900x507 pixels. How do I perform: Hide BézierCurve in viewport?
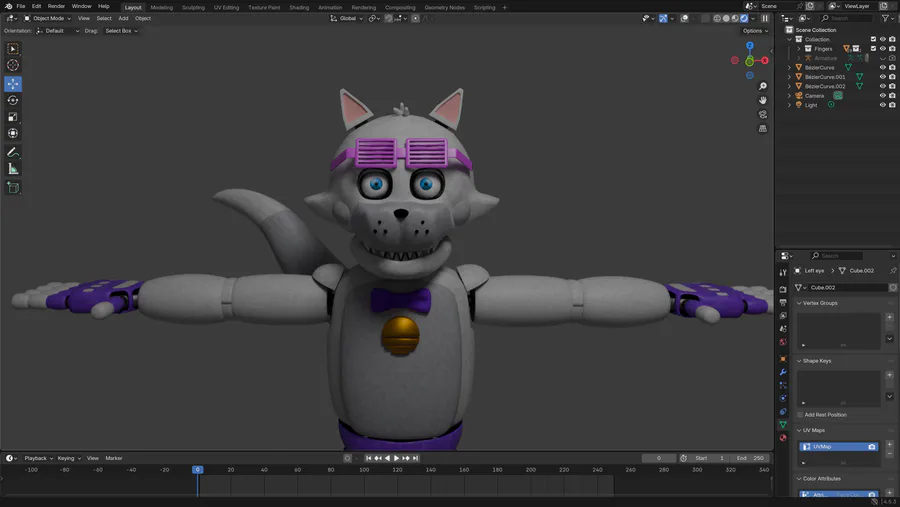pos(883,68)
